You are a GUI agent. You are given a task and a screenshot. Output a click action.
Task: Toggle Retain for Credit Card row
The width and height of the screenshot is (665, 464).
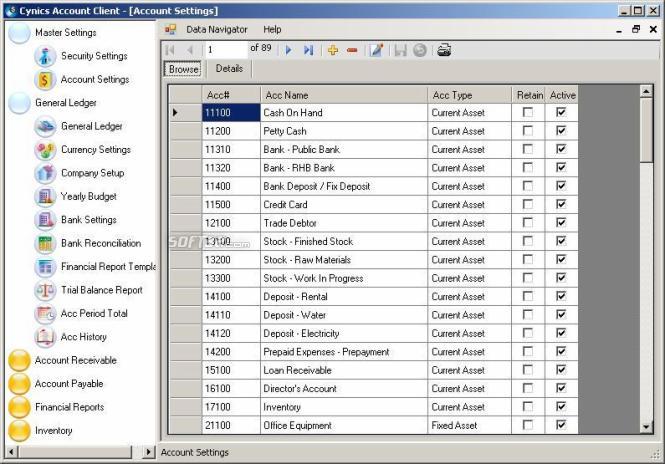[528, 204]
